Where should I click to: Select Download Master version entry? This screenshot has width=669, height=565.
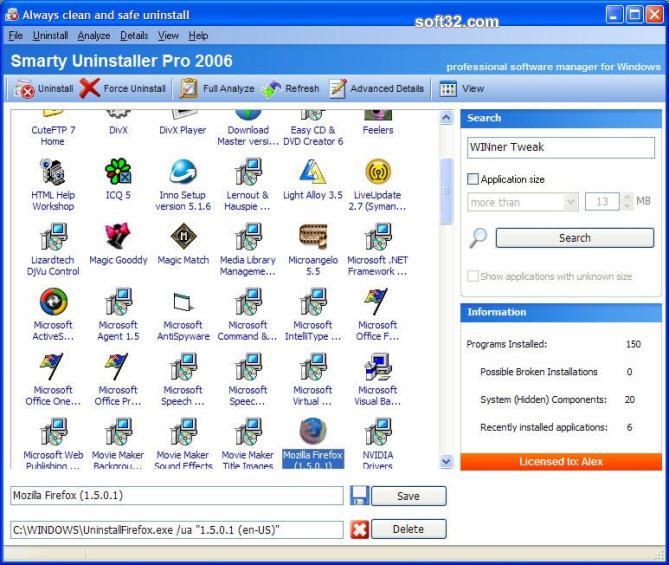click(x=248, y=129)
